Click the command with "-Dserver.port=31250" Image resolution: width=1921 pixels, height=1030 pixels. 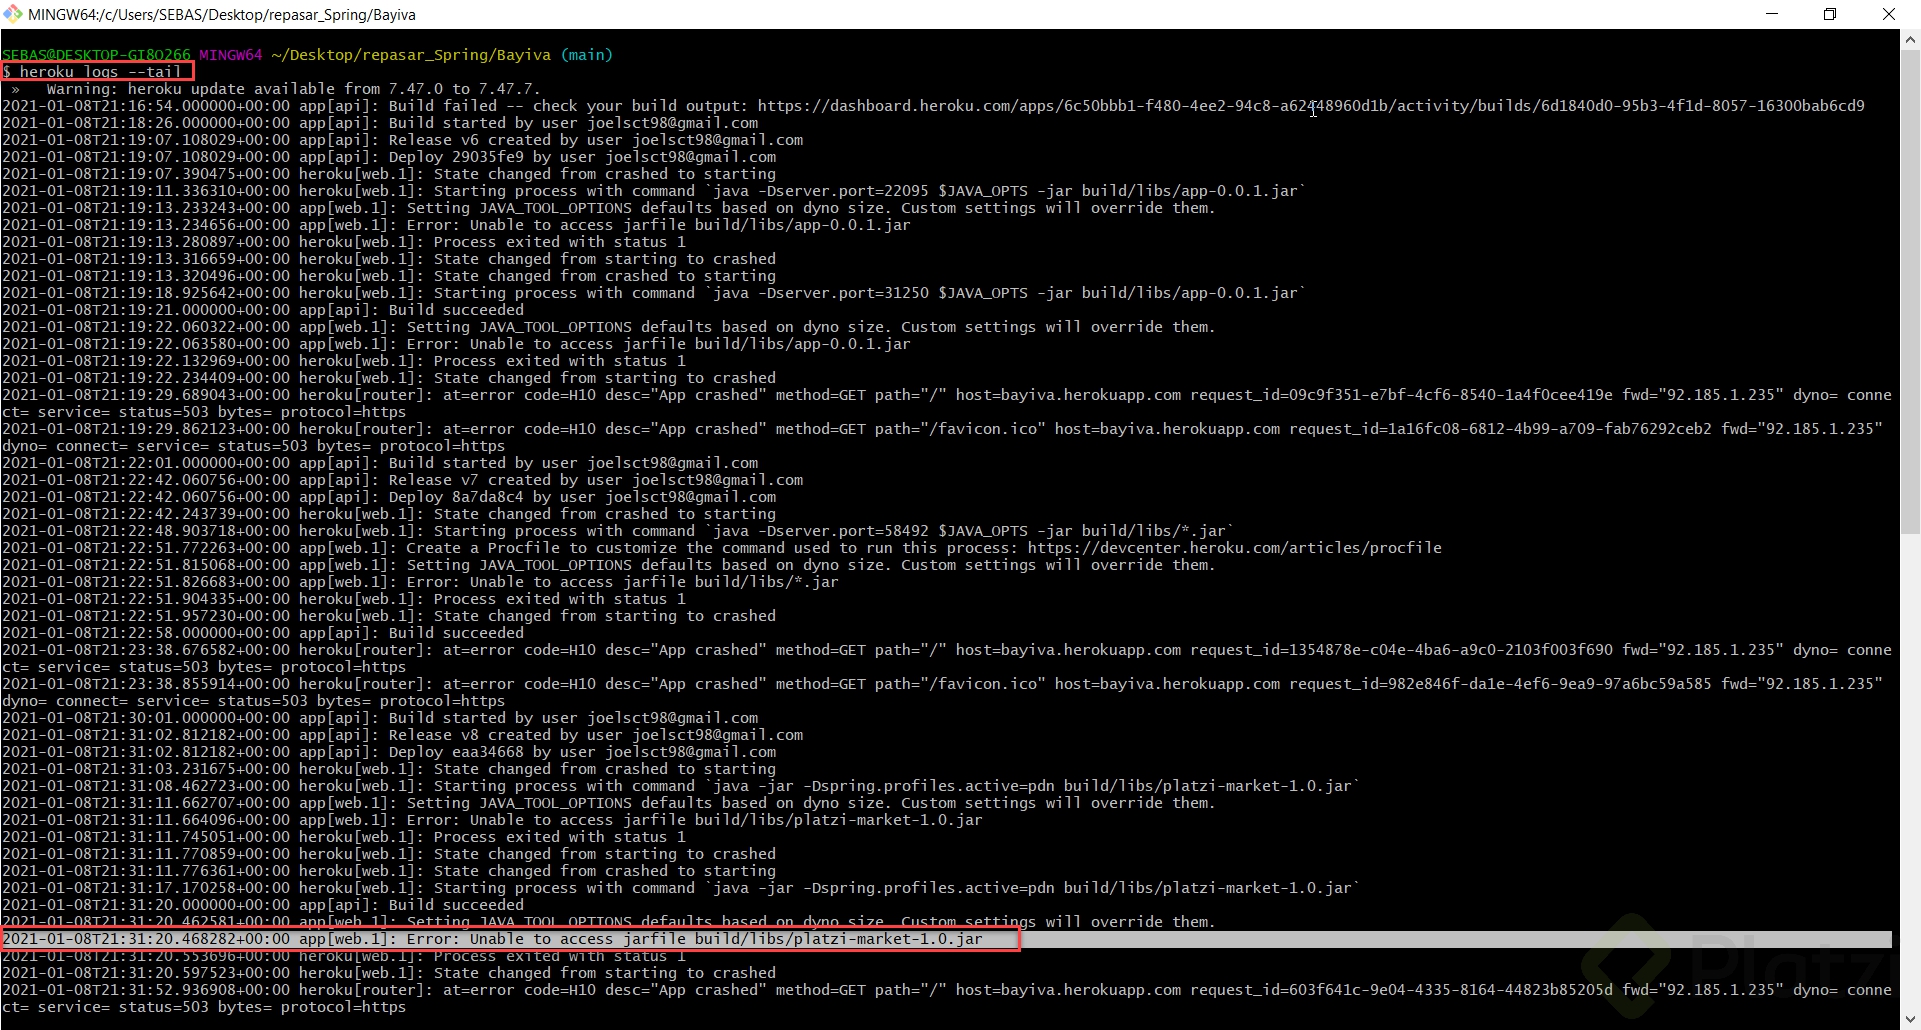click(654, 293)
